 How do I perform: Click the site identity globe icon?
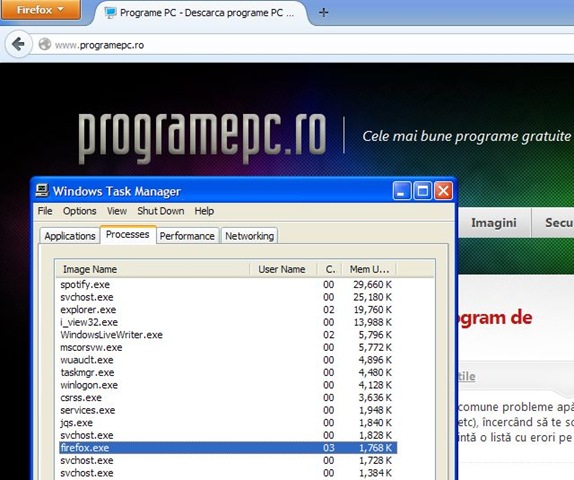45,45
